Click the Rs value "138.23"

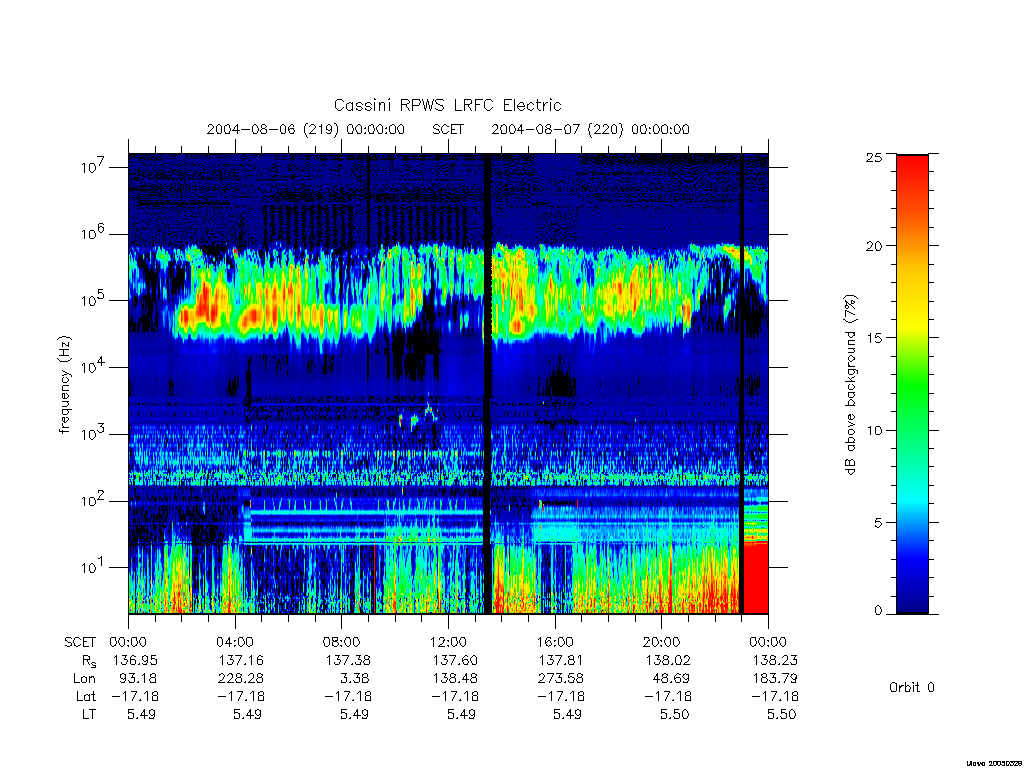pyautogui.click(x=775, y=660)
